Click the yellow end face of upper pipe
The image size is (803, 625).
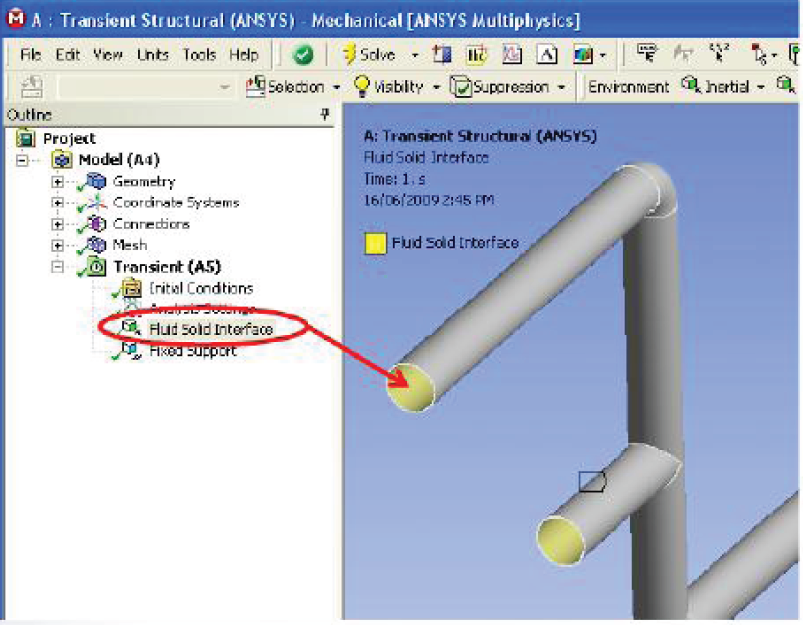(x=411, y=388)
